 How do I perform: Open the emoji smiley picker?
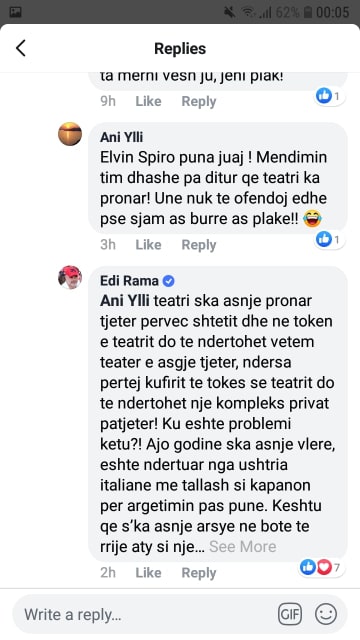click(x=326, y=614)
